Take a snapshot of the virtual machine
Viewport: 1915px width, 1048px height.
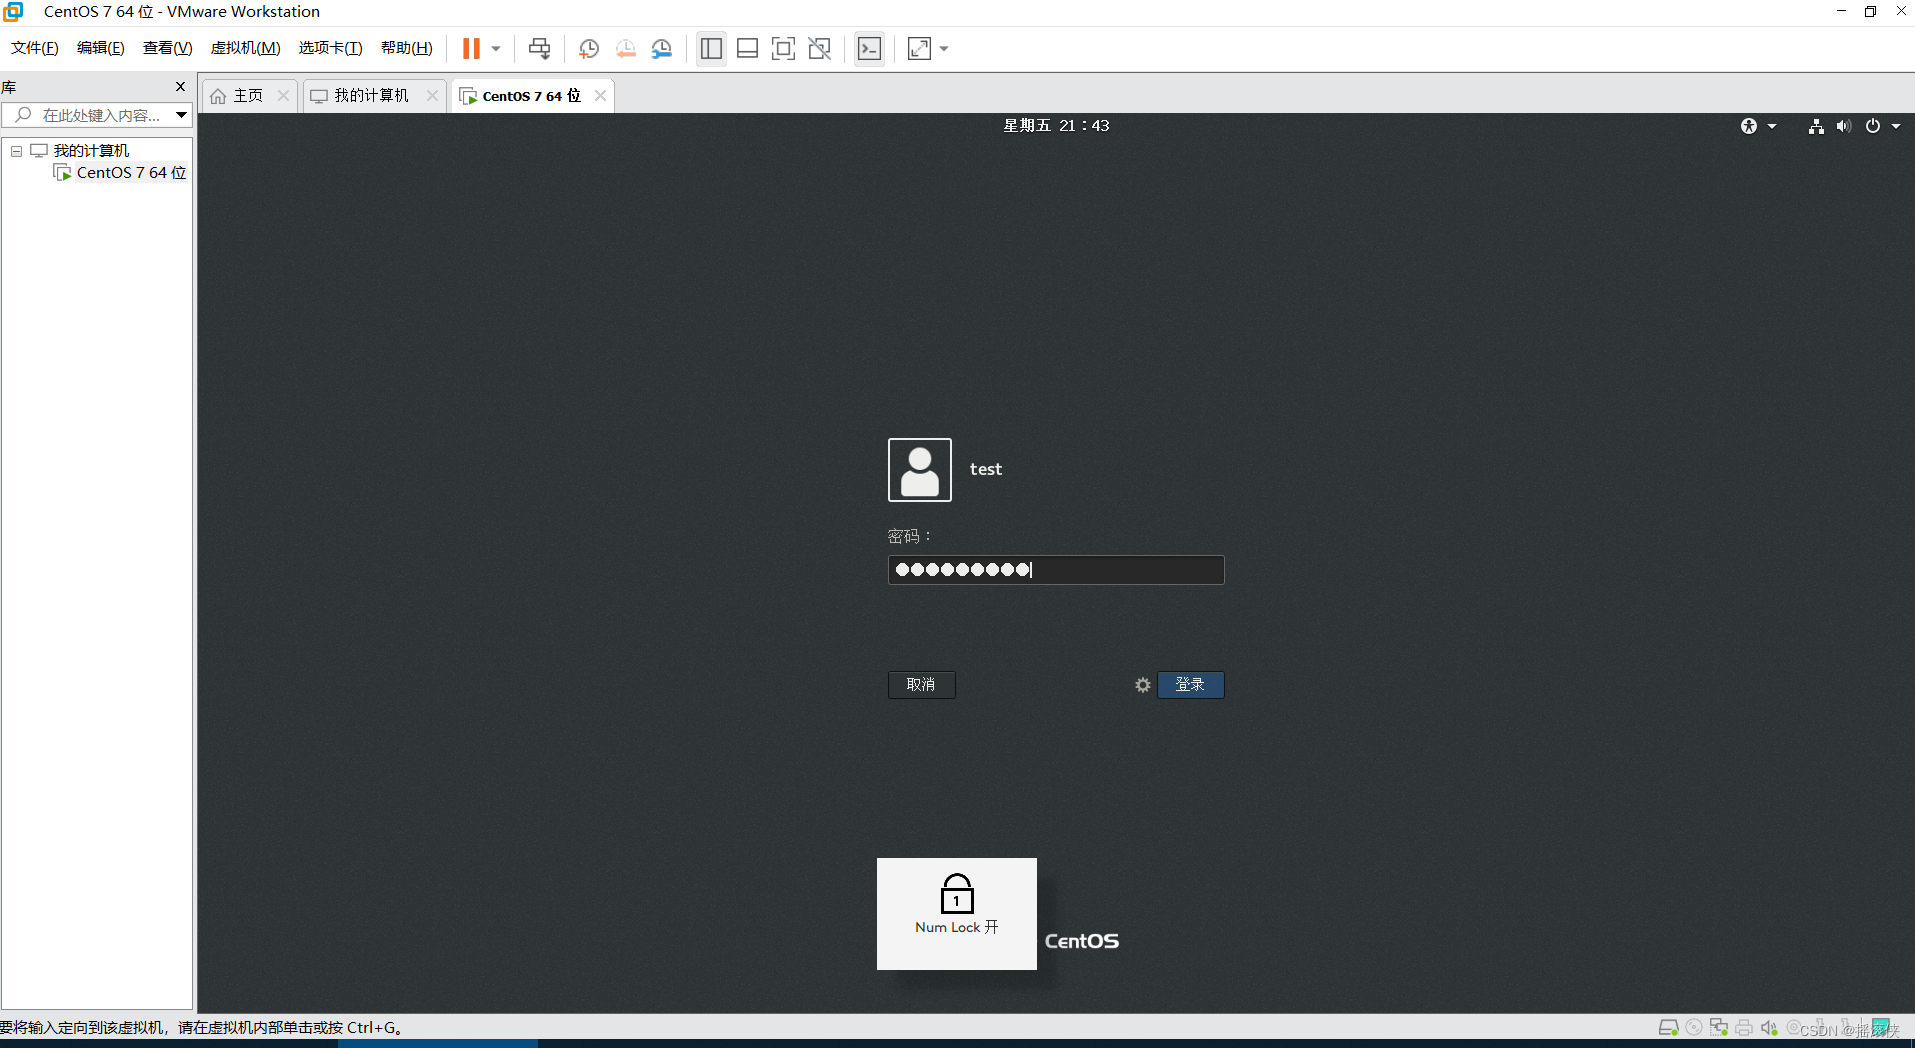tap(589, 48)
